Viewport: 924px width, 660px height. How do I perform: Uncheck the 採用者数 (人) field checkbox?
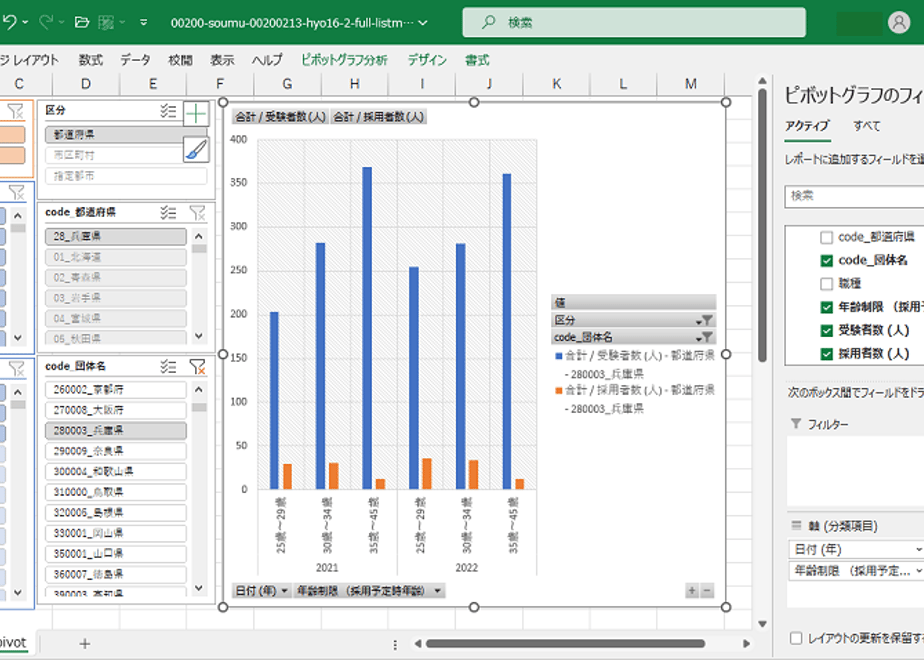826,354
